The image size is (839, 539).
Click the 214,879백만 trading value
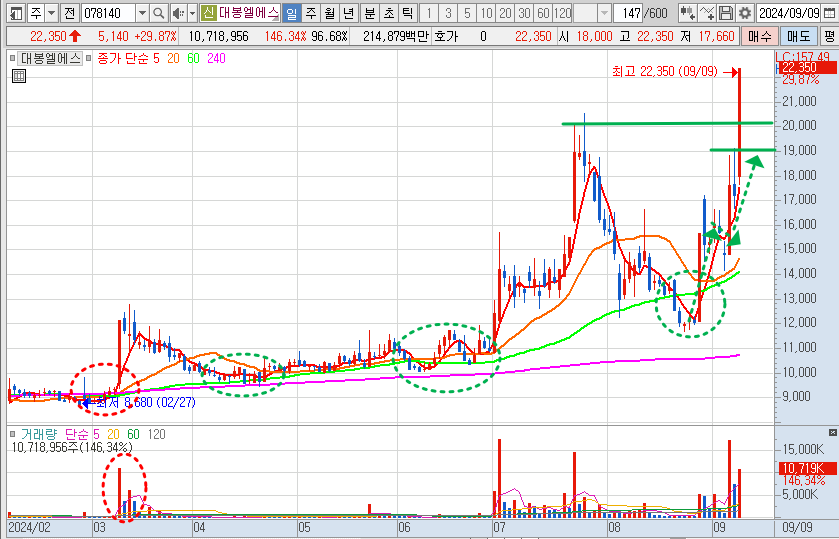pos(396,36)
